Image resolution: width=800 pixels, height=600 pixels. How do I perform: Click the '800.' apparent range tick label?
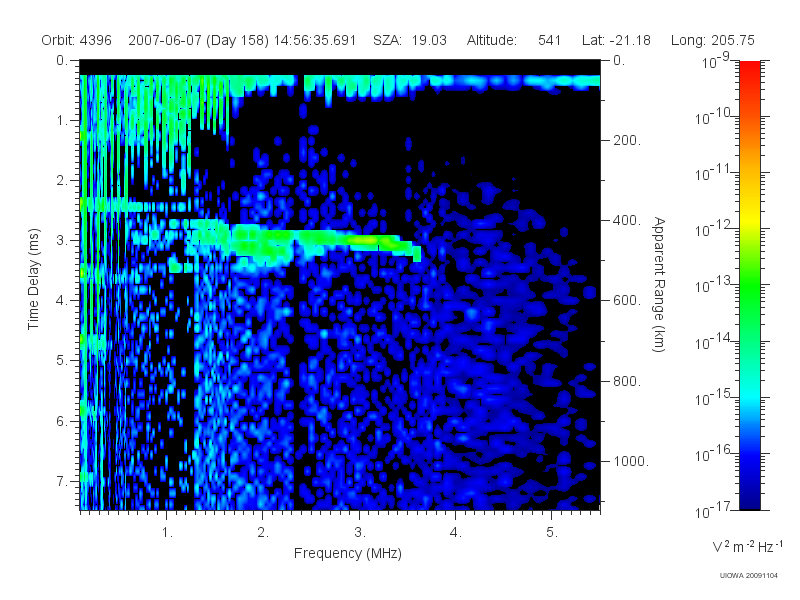coord(627,381)
